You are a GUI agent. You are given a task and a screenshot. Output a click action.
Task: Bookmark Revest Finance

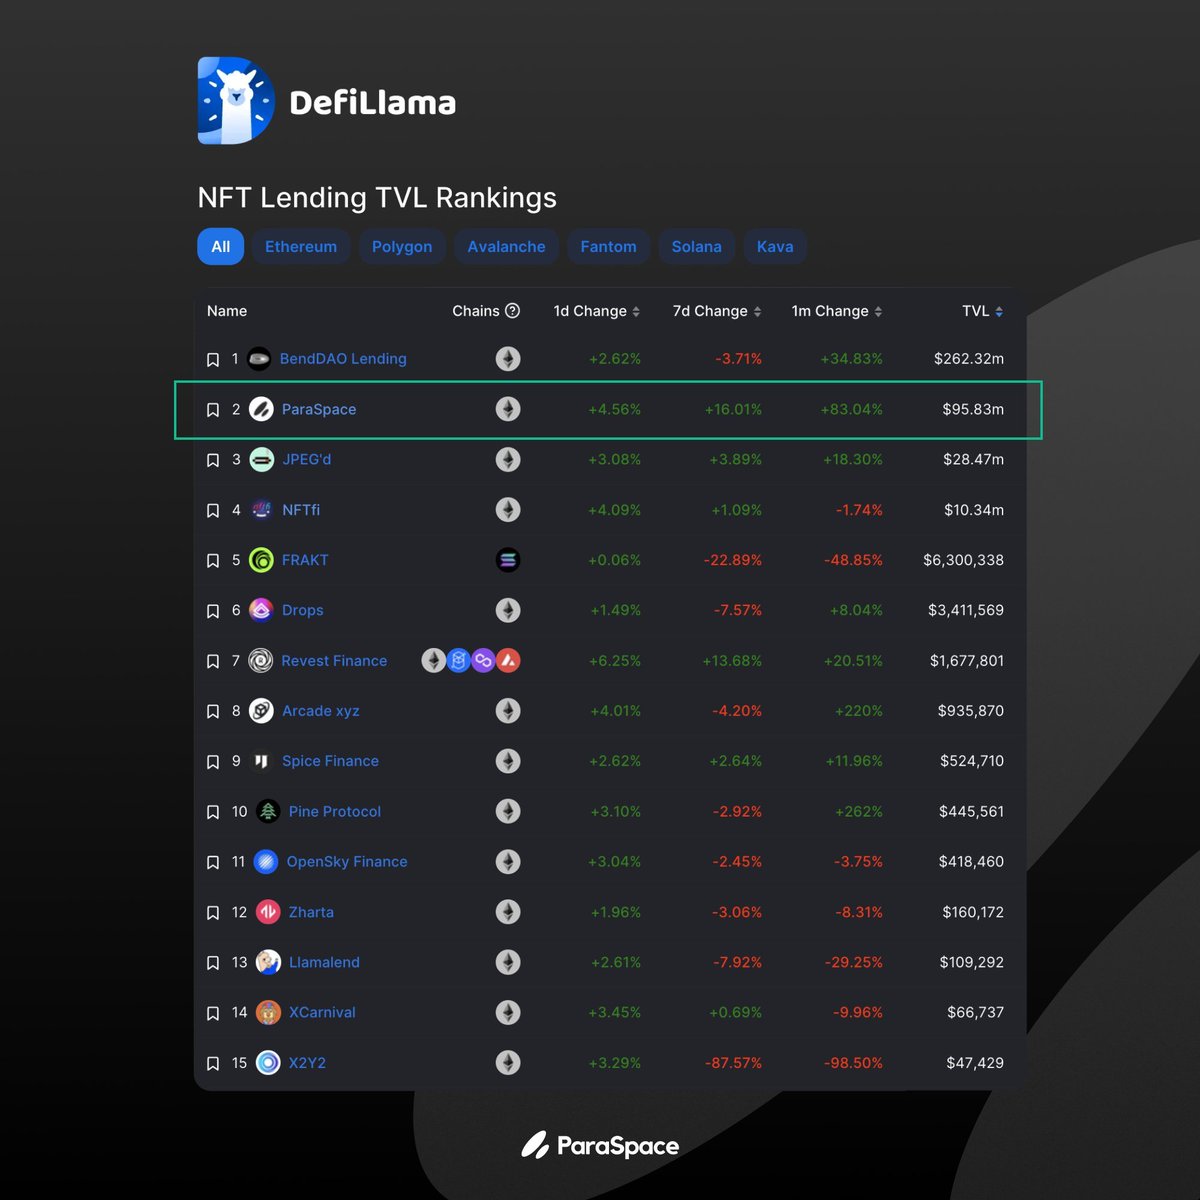tap(213, 661)
